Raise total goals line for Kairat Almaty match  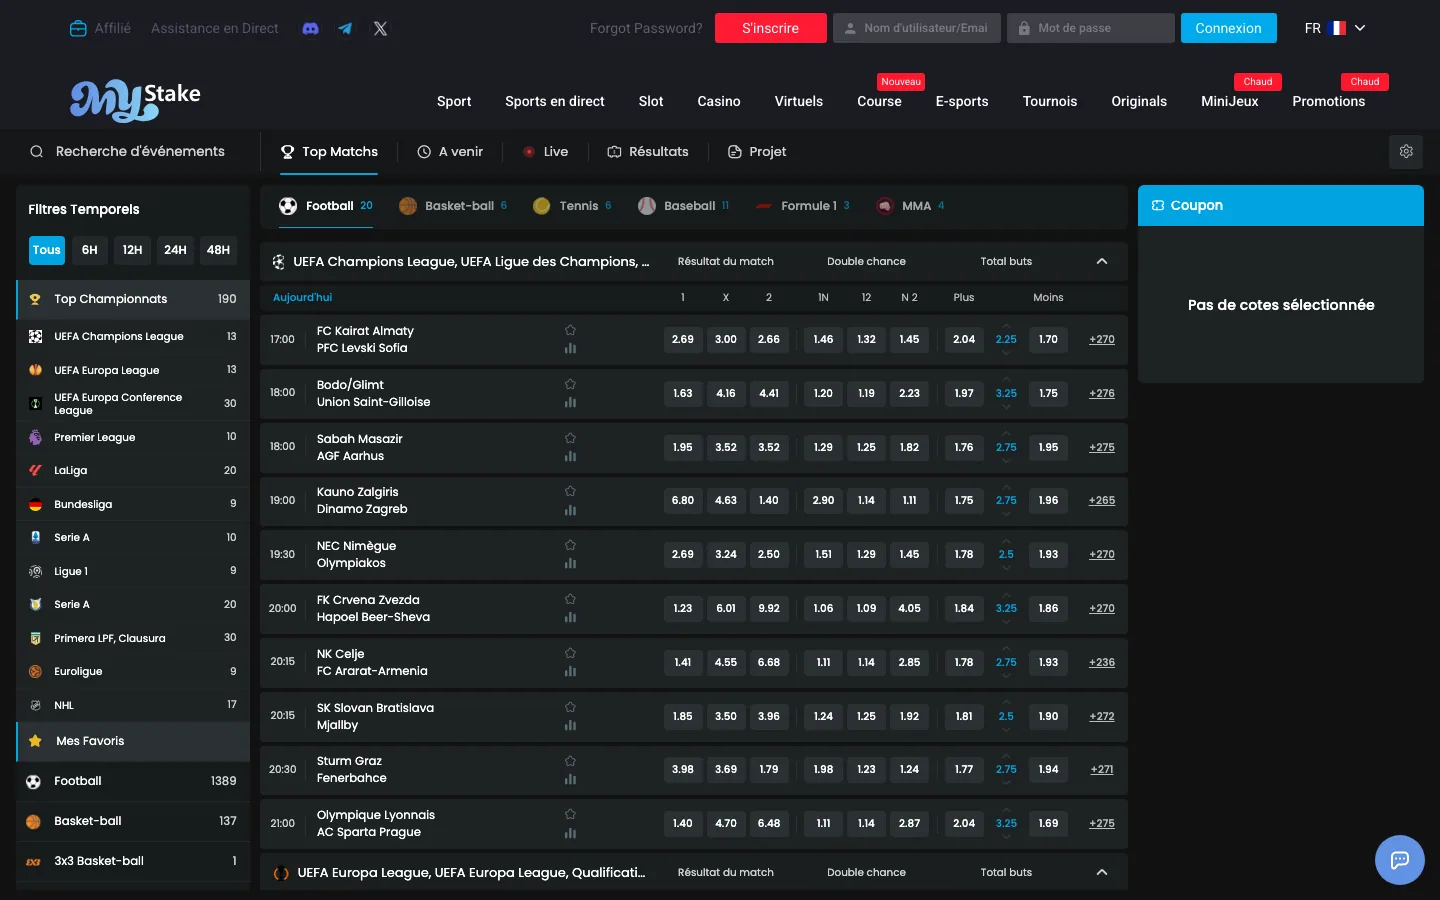(x=1006, y=326)
